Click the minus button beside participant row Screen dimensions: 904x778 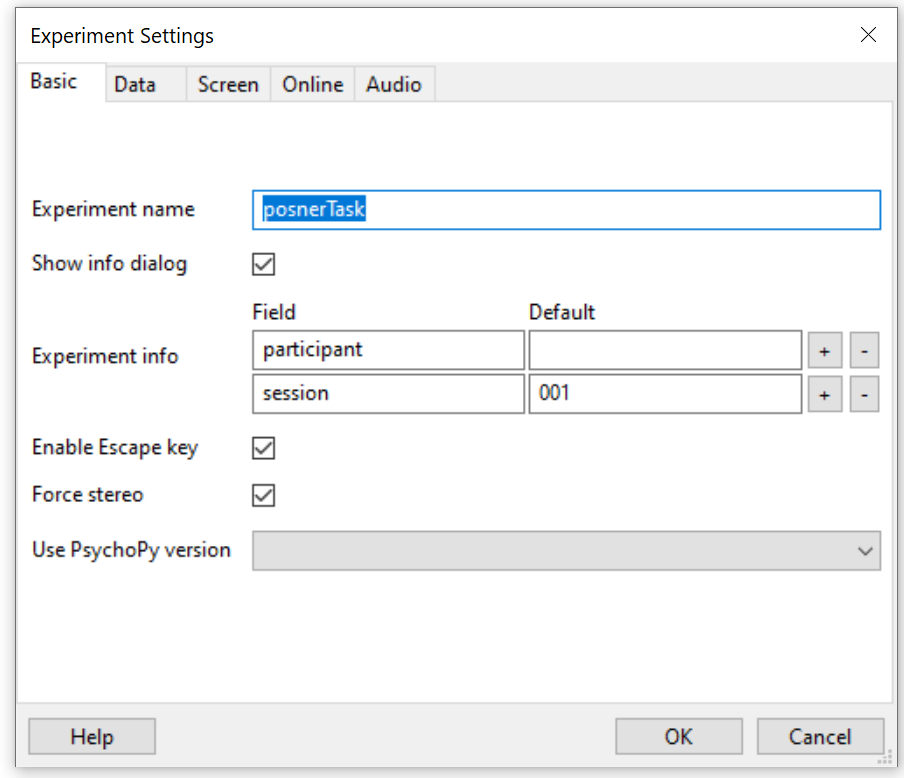pyautogui.click(x=864, y=351)
